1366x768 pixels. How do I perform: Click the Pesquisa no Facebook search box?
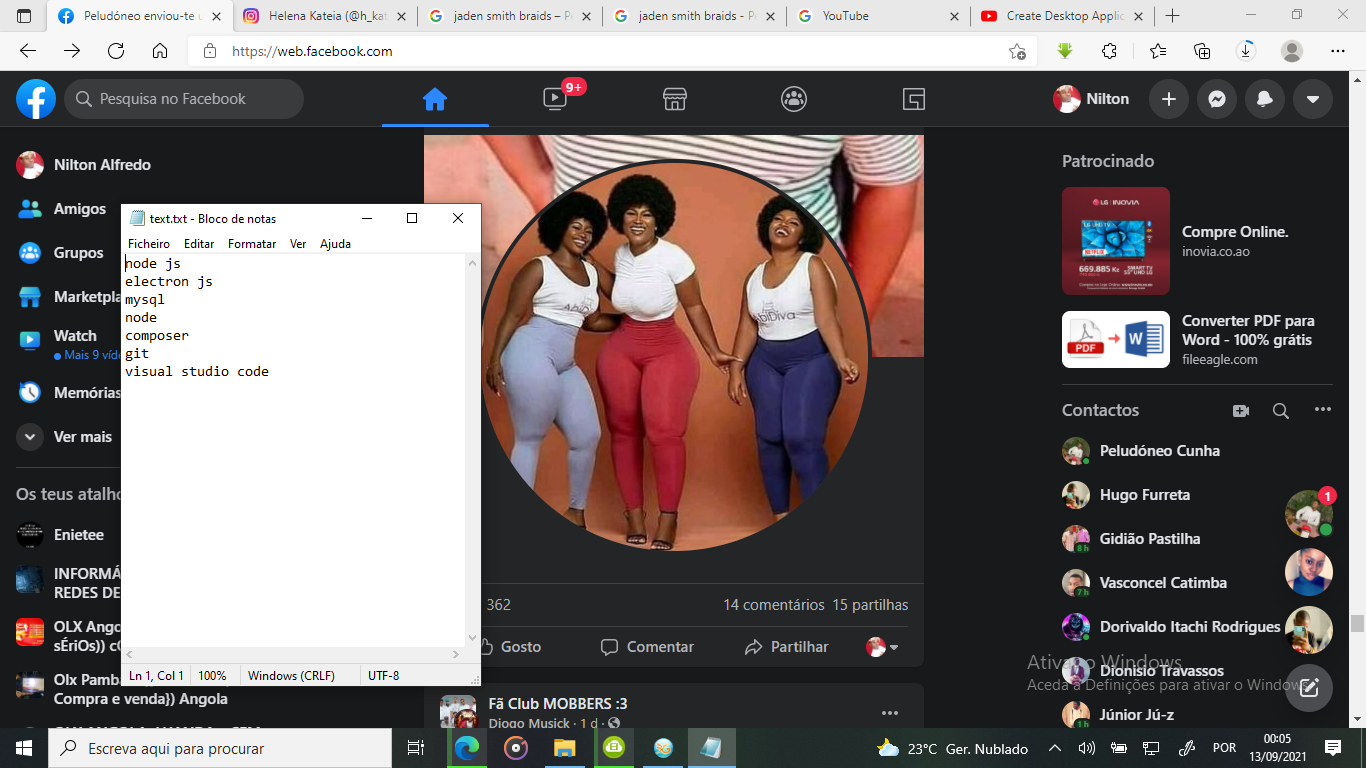(185, 99)
